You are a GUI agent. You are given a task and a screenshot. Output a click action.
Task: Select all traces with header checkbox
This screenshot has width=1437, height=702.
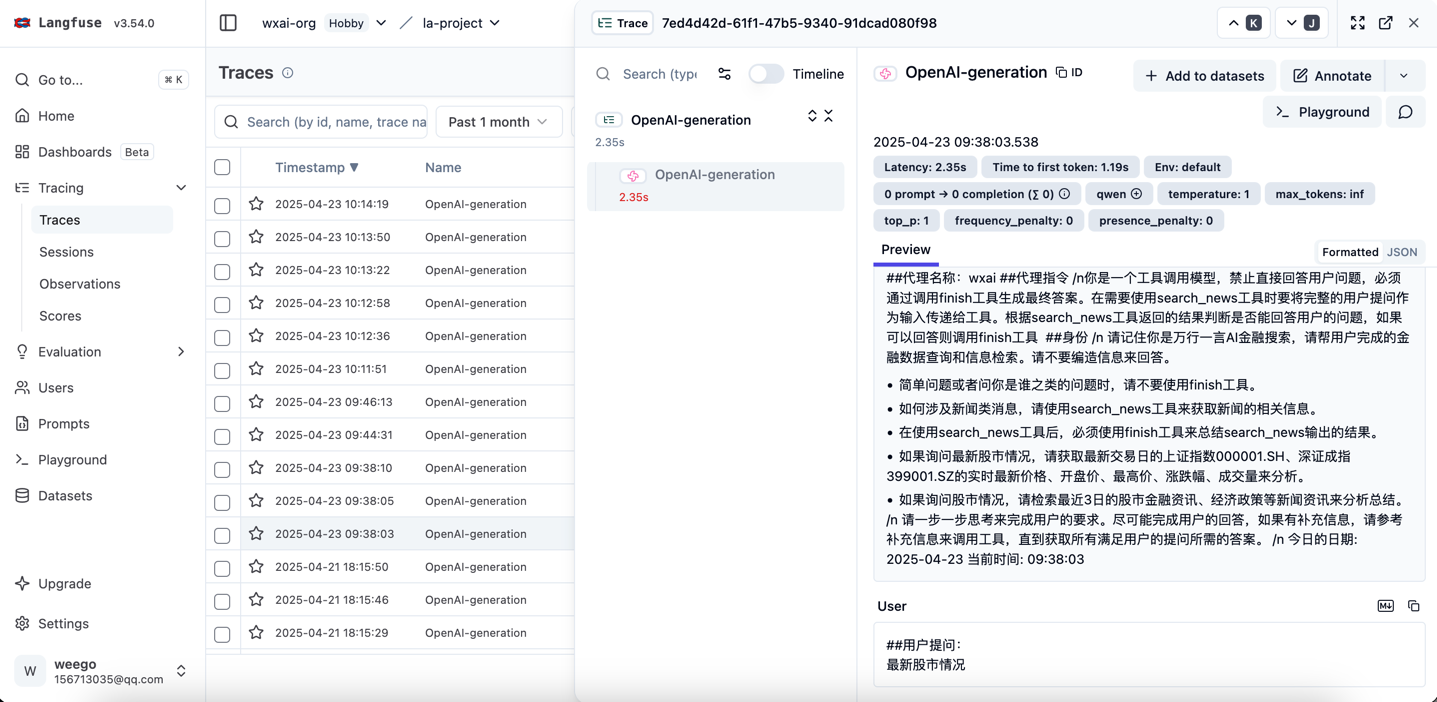222,167
